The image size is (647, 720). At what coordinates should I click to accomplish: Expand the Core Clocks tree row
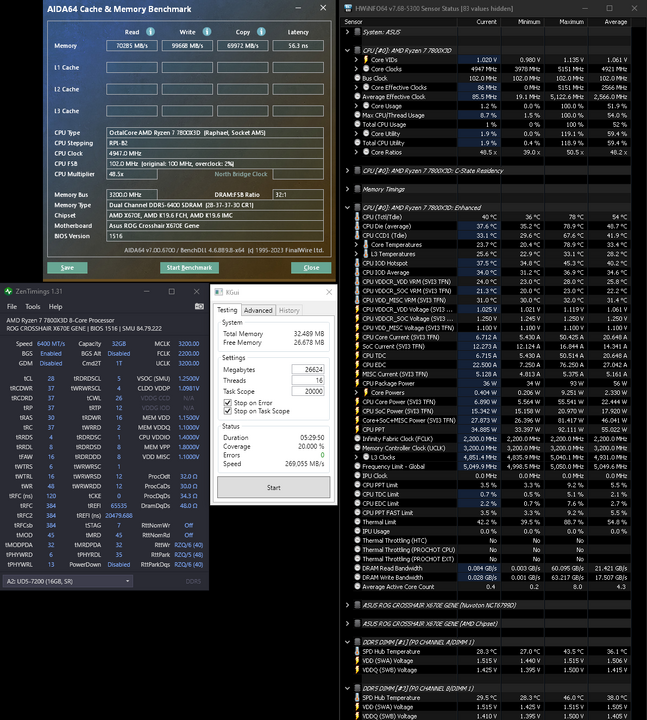(357, 69)
